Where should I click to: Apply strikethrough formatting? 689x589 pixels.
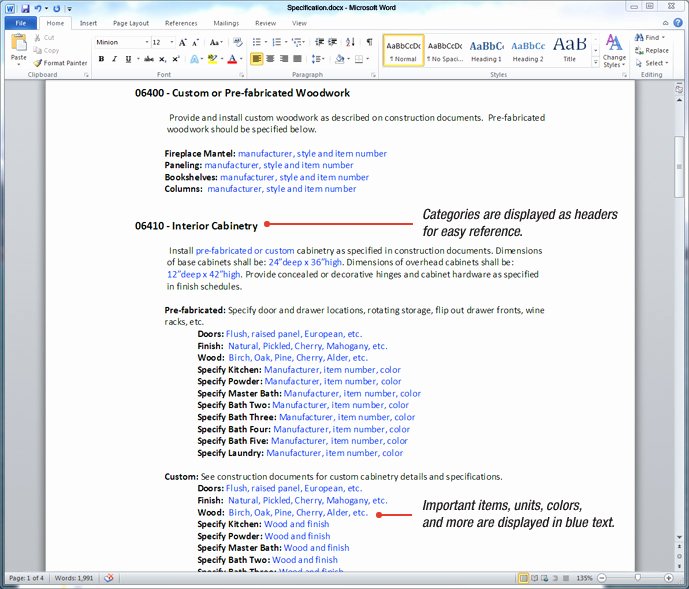click(x=149, y=59)
